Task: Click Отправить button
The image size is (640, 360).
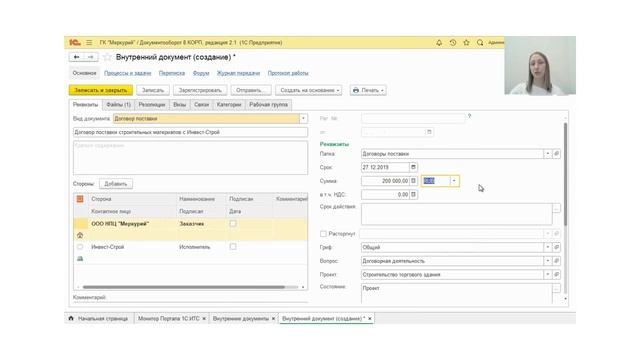Action: point(251,90)
